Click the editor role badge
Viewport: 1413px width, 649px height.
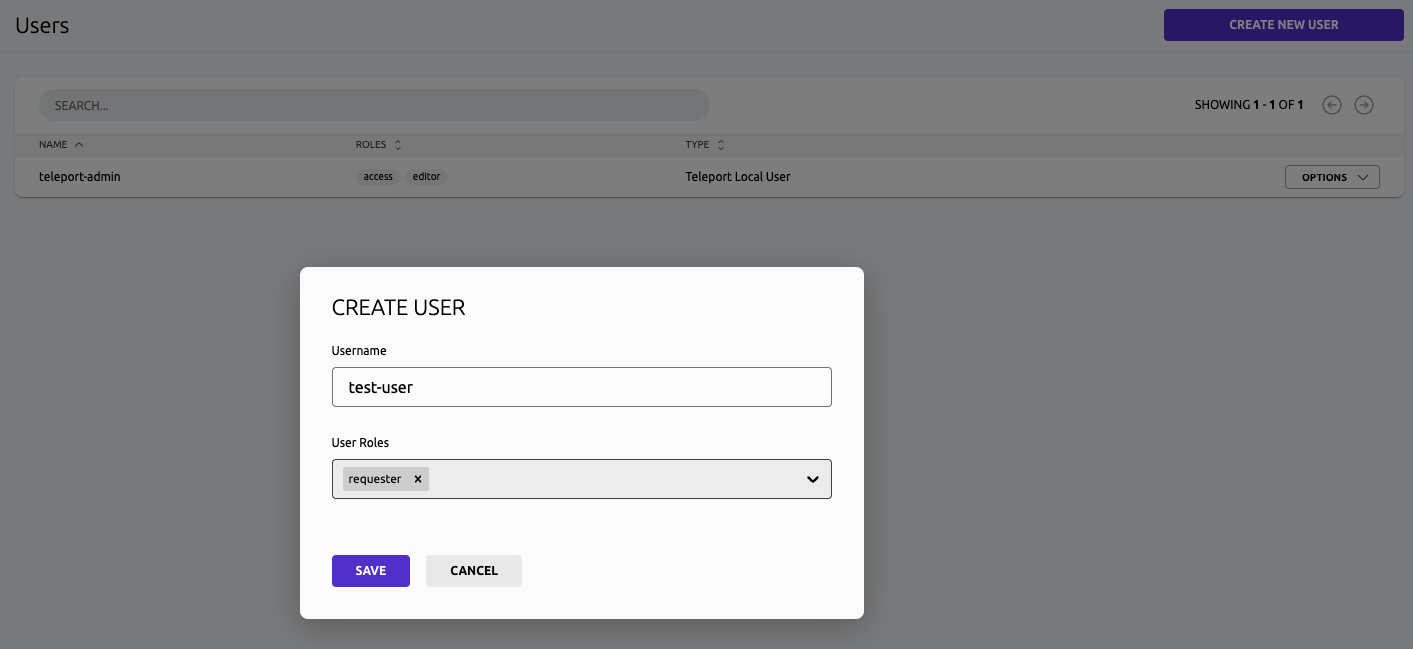tap(426, 176)
